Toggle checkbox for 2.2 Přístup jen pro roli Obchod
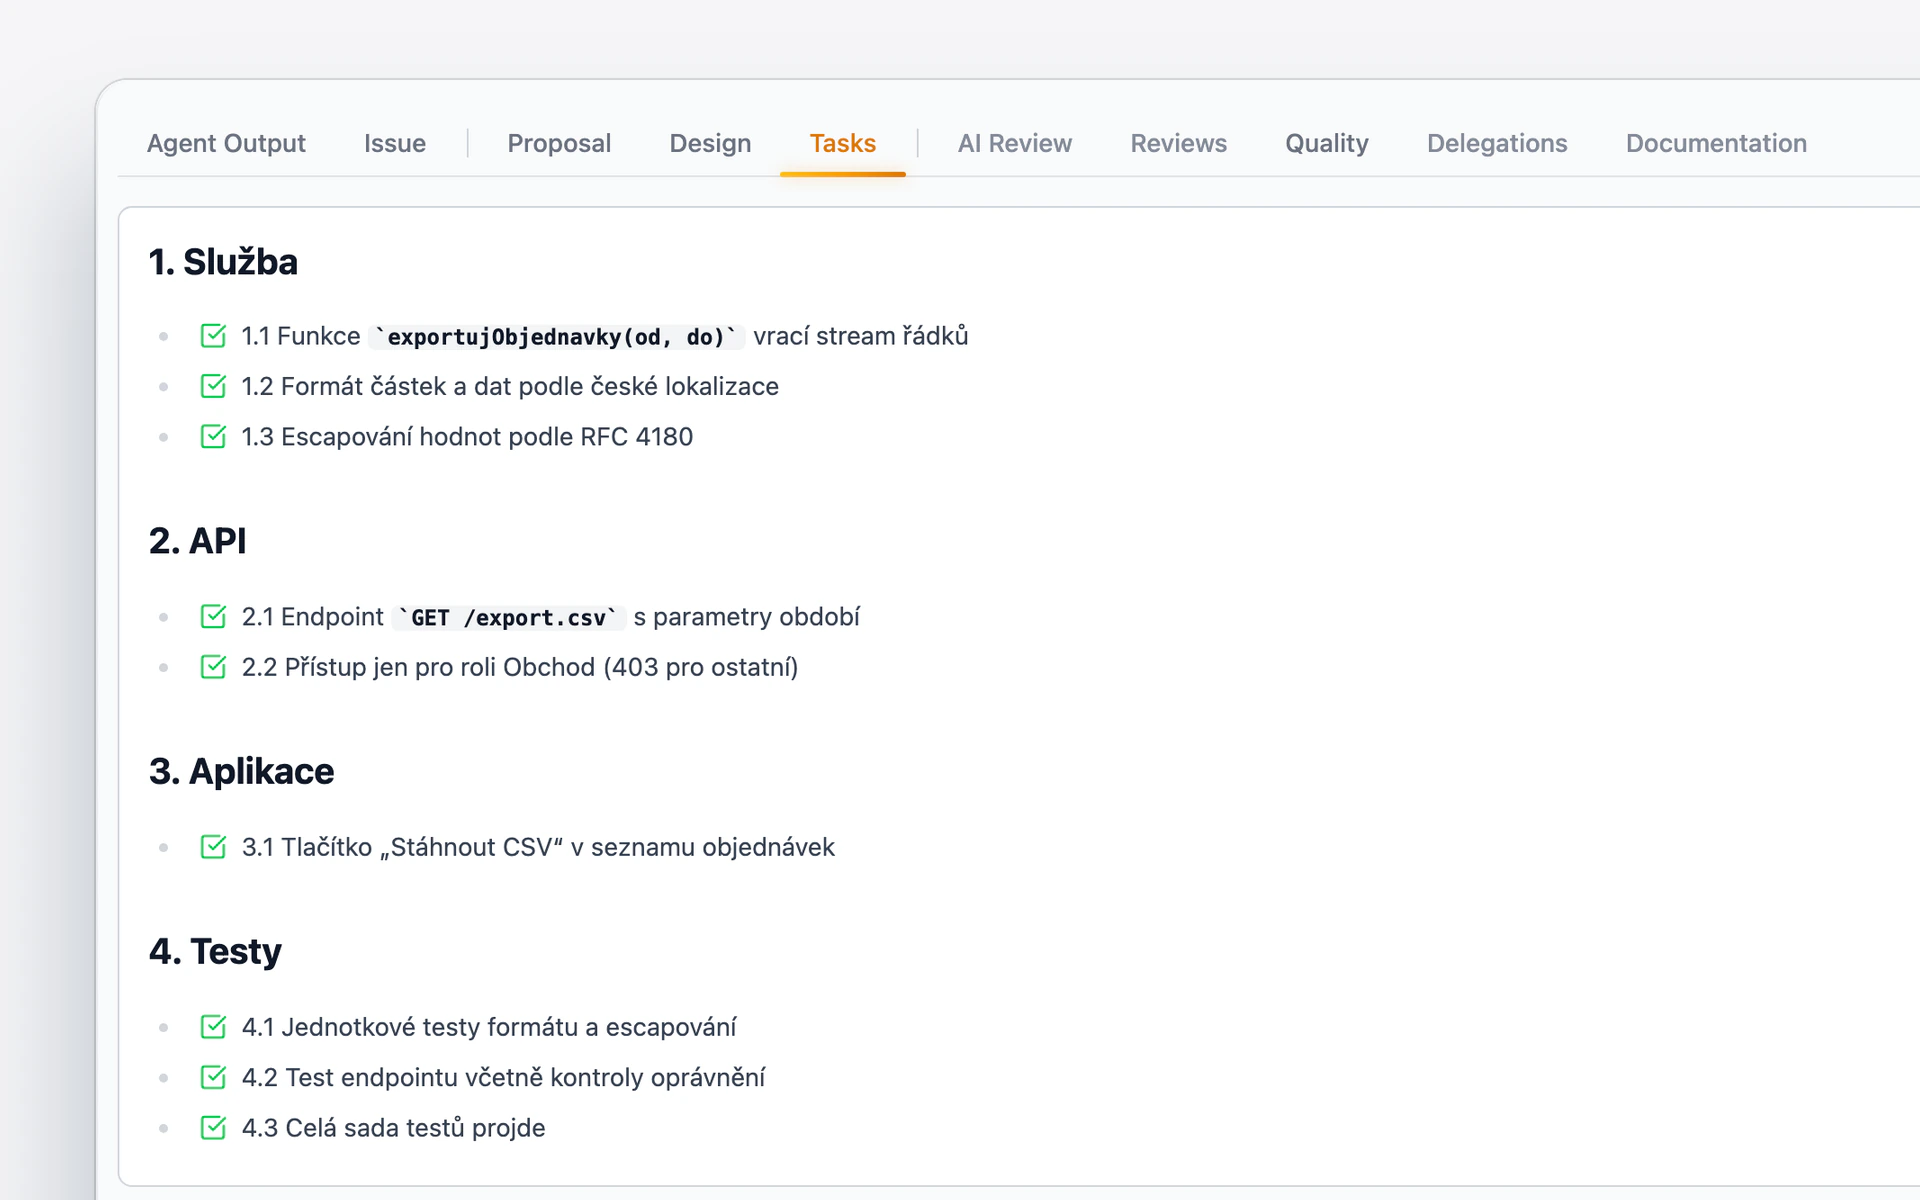Screen dimensions: 1920x1200 pos(213,666)
